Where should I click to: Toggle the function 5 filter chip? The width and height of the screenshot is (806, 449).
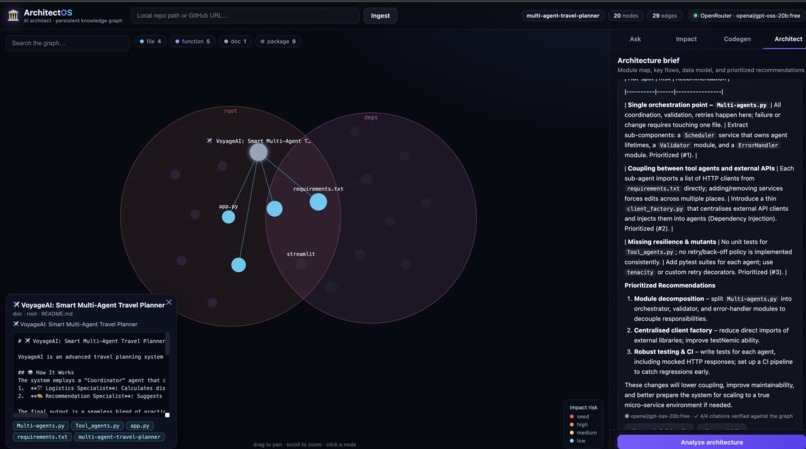[192, 41]
